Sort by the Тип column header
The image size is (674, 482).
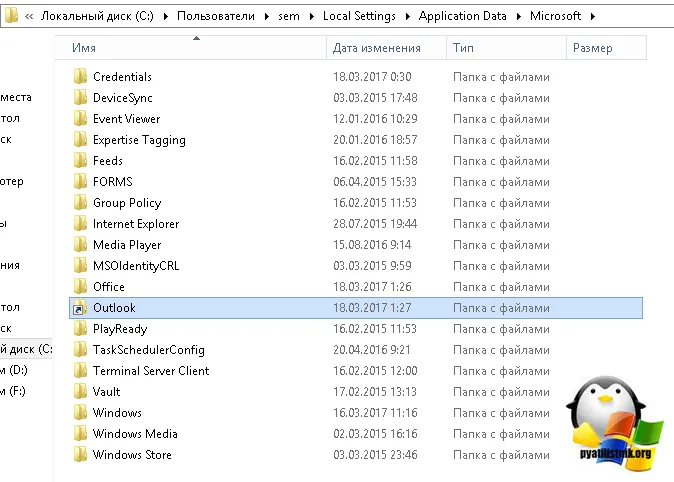[x=506, y=48]
